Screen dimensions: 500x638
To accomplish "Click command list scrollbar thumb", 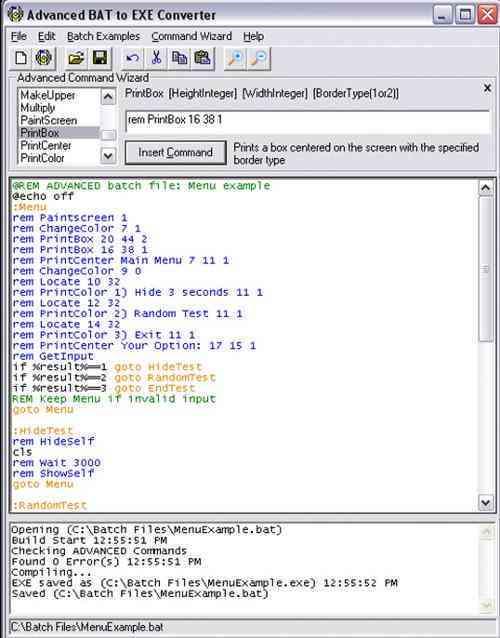I will pos(108,135).
